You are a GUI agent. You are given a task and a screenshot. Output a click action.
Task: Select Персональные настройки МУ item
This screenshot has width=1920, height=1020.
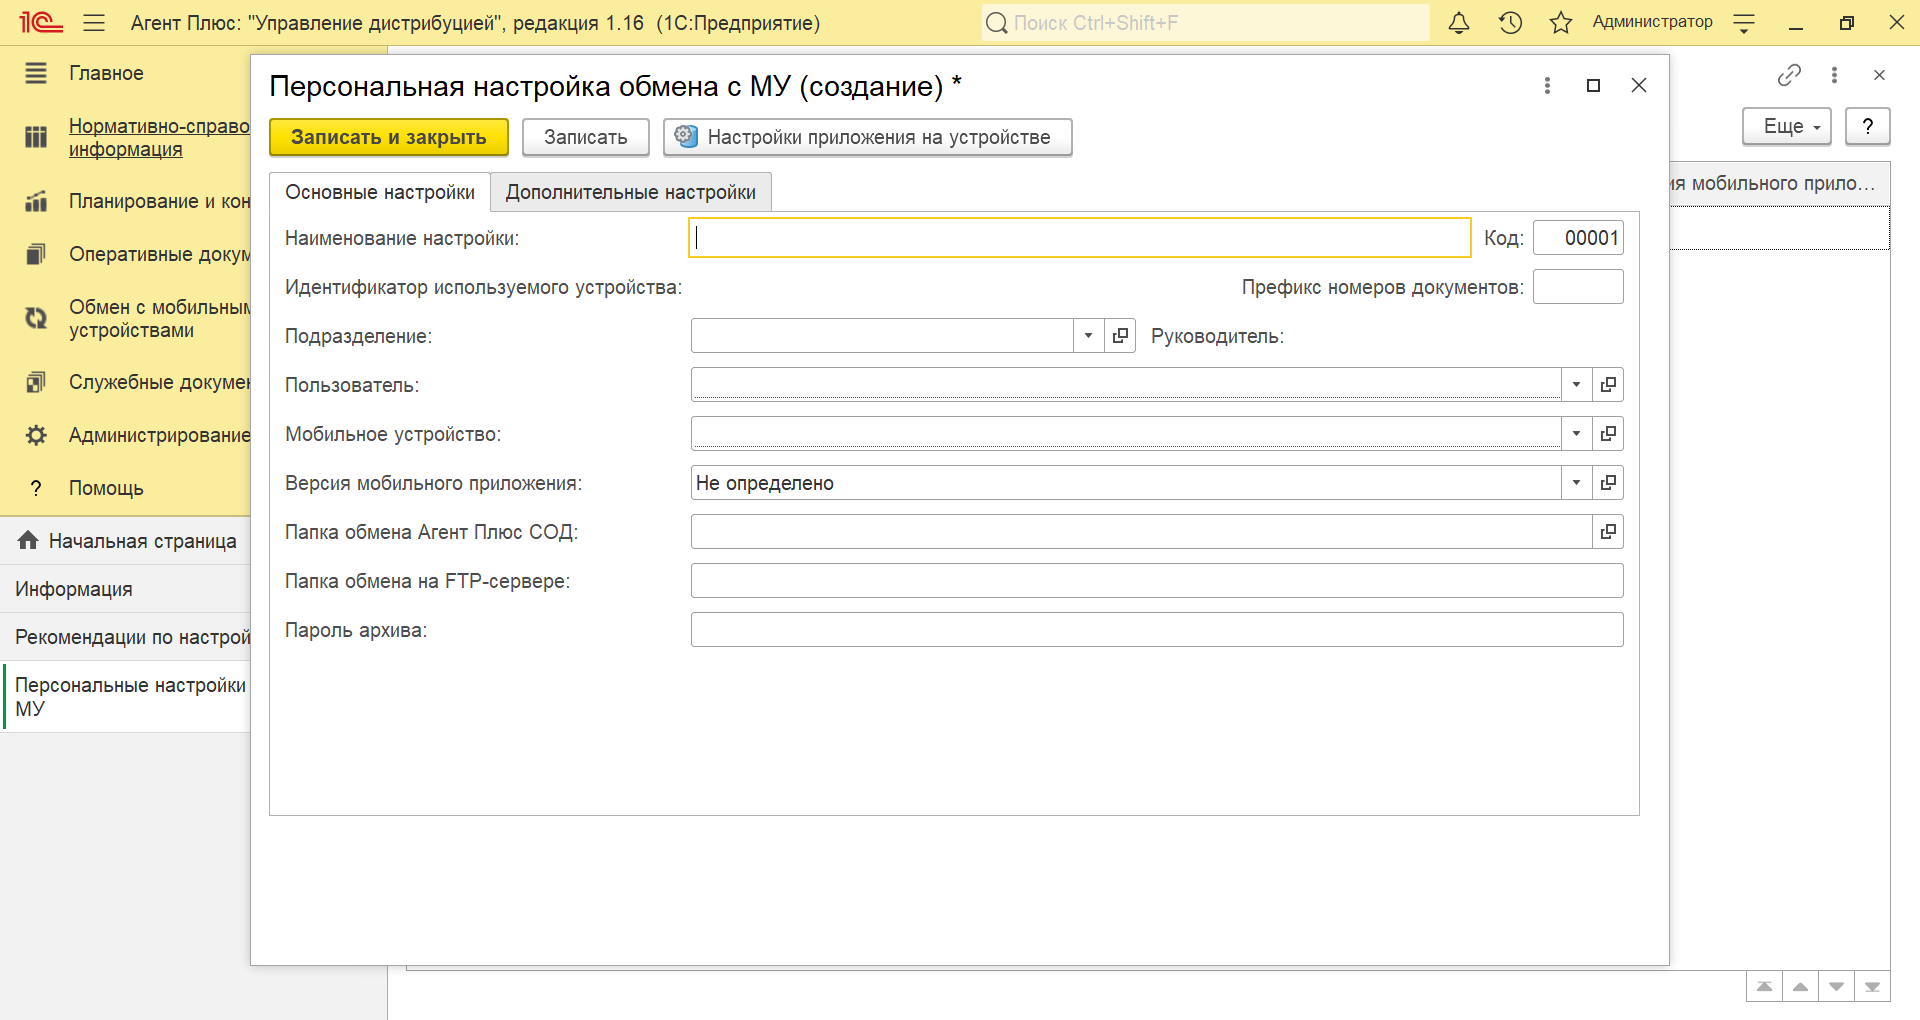[x=126, y=697]
